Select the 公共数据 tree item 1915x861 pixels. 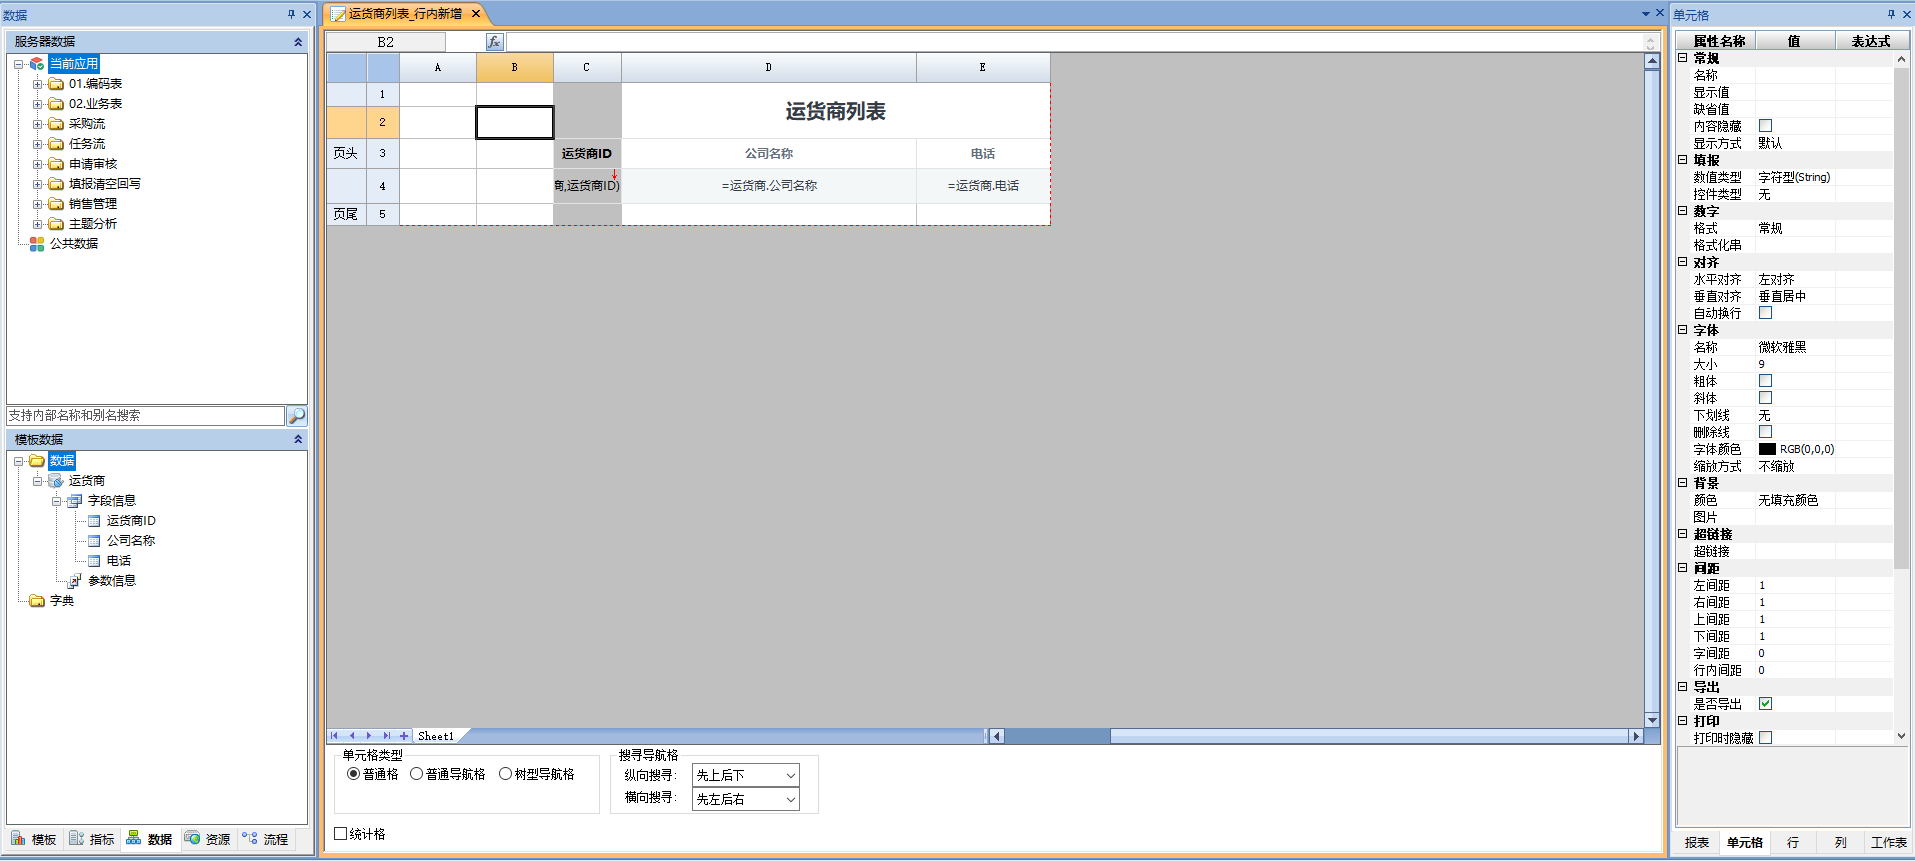pyautogui.click(x=74, y=244)
